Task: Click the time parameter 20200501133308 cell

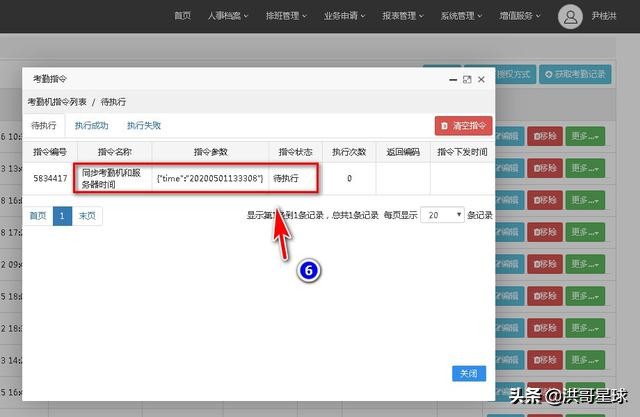Action: click(x=210, y=178)
